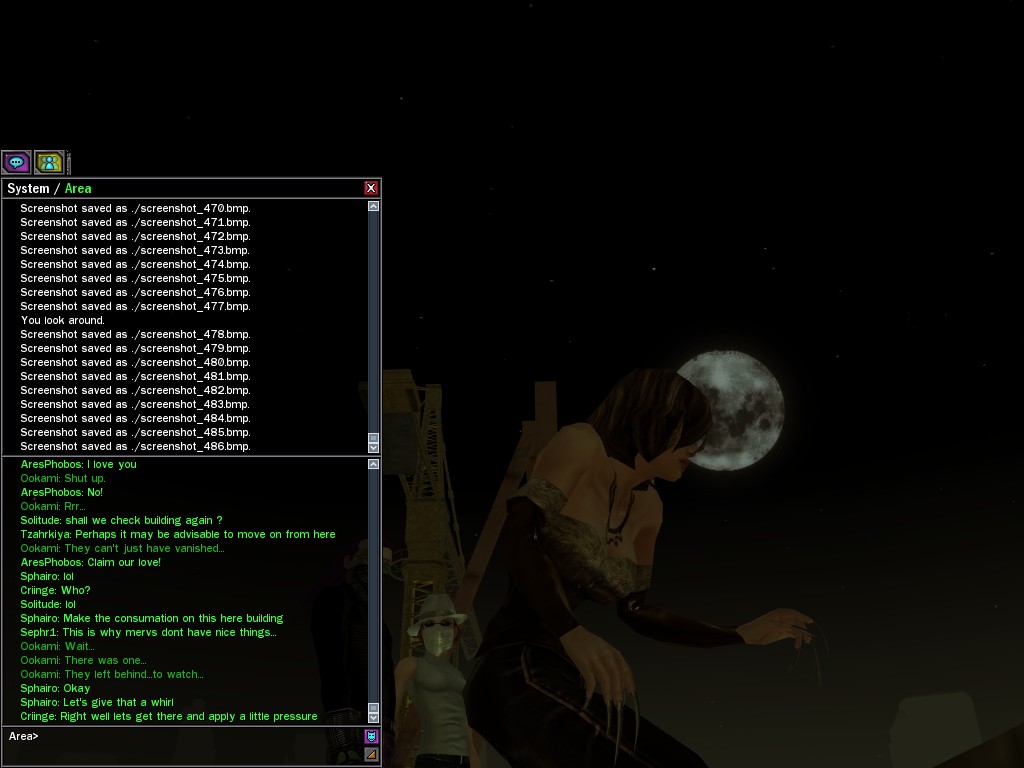
Task: Click the System pane scroll-down arrow
Action: click(374, 448)
